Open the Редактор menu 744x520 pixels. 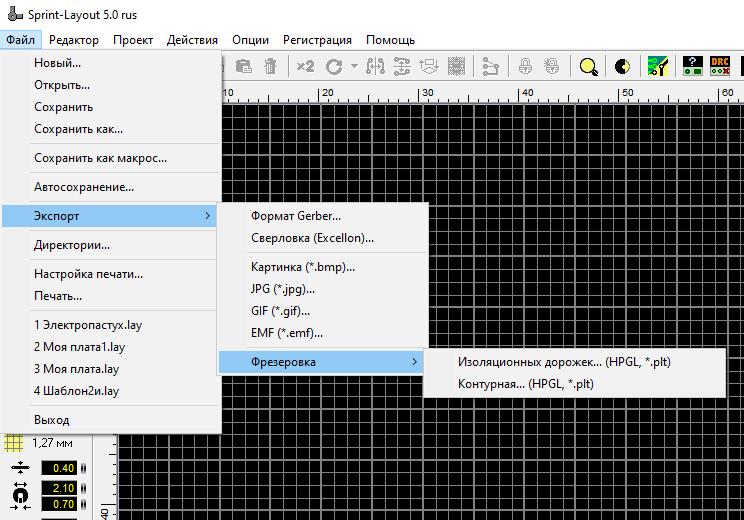click(x=74, y=40)
